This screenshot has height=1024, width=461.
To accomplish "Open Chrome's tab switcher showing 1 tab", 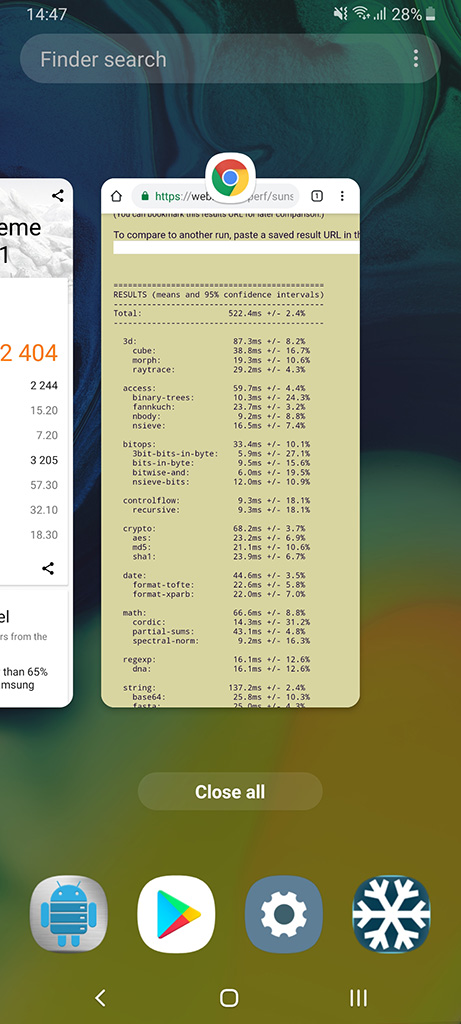I will (317, 196).
